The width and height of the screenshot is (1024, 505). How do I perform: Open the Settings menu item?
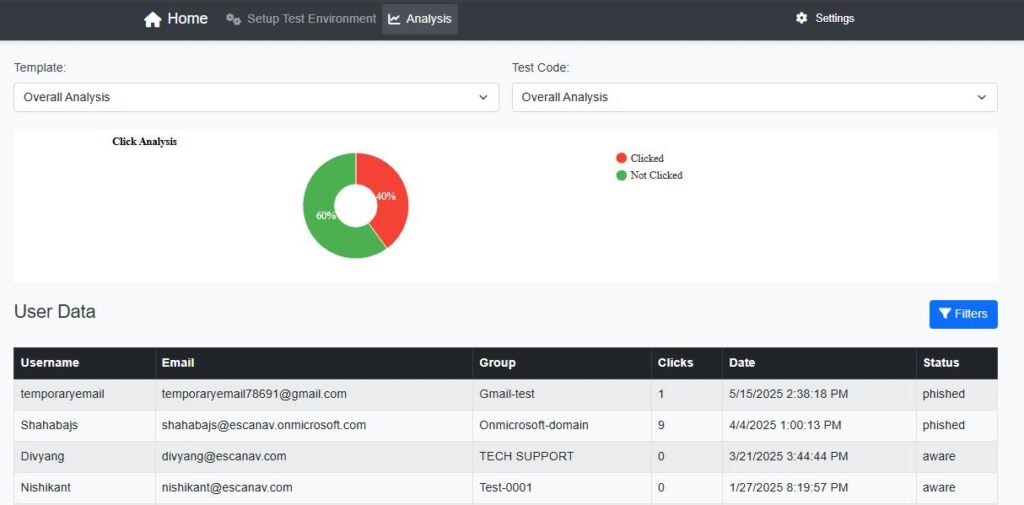(x=825, y=18)
